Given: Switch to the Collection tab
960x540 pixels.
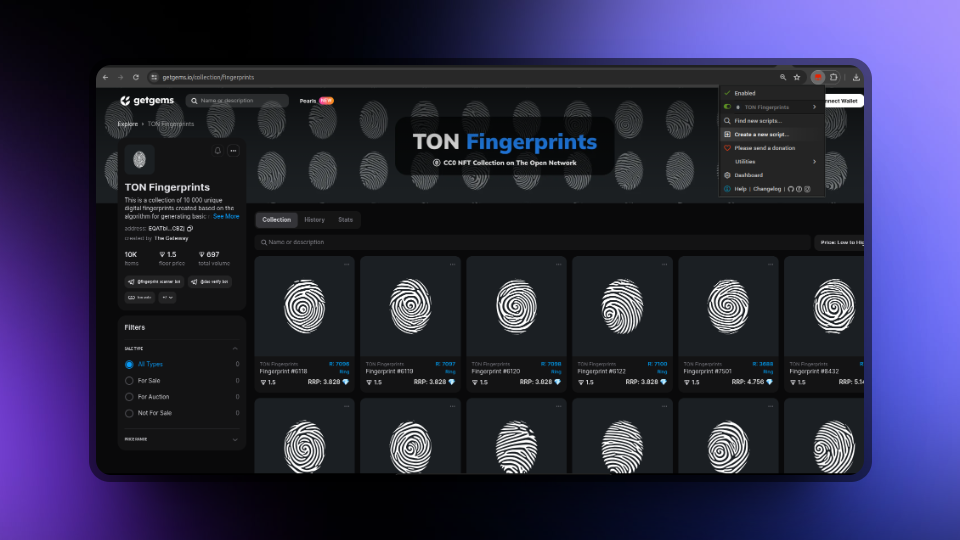Looking at the screenshot, I should tap(277, 220).
